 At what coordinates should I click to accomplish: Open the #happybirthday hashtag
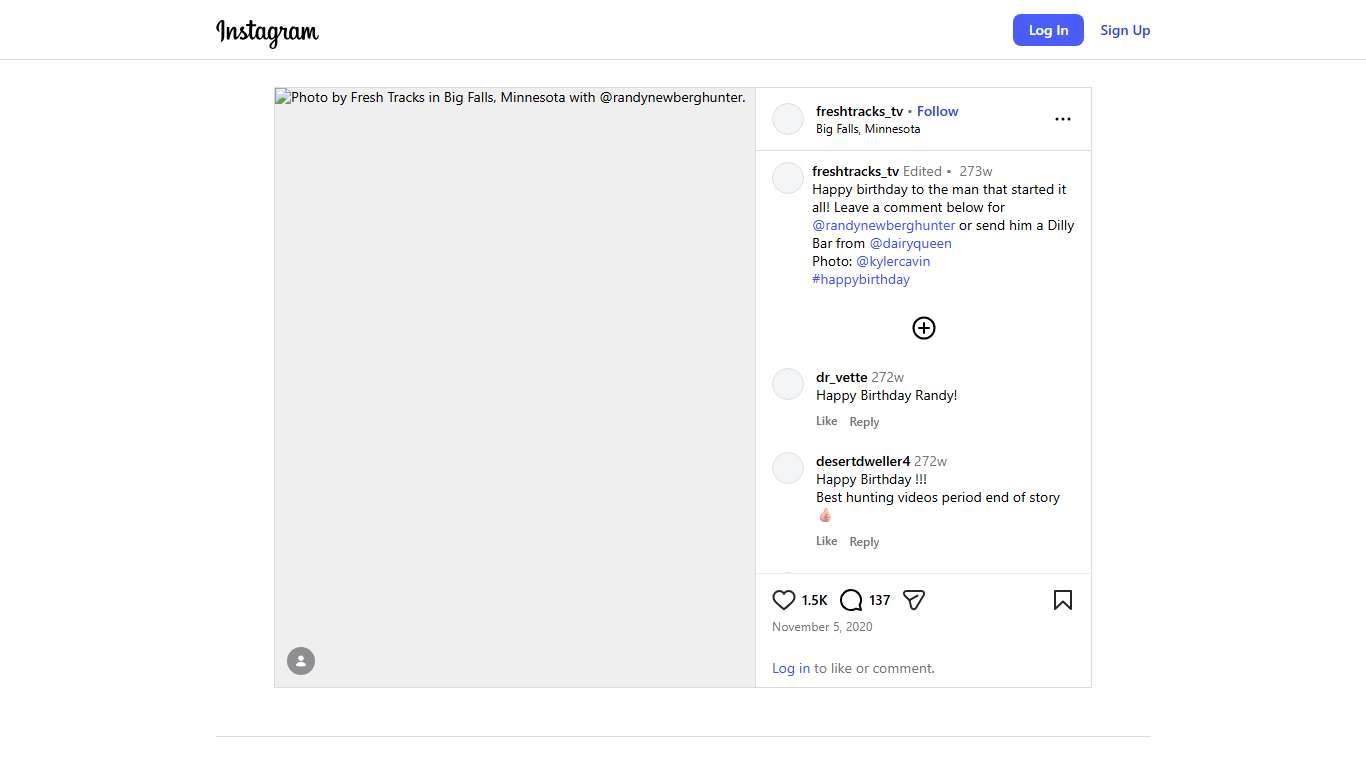pos(860,279)
